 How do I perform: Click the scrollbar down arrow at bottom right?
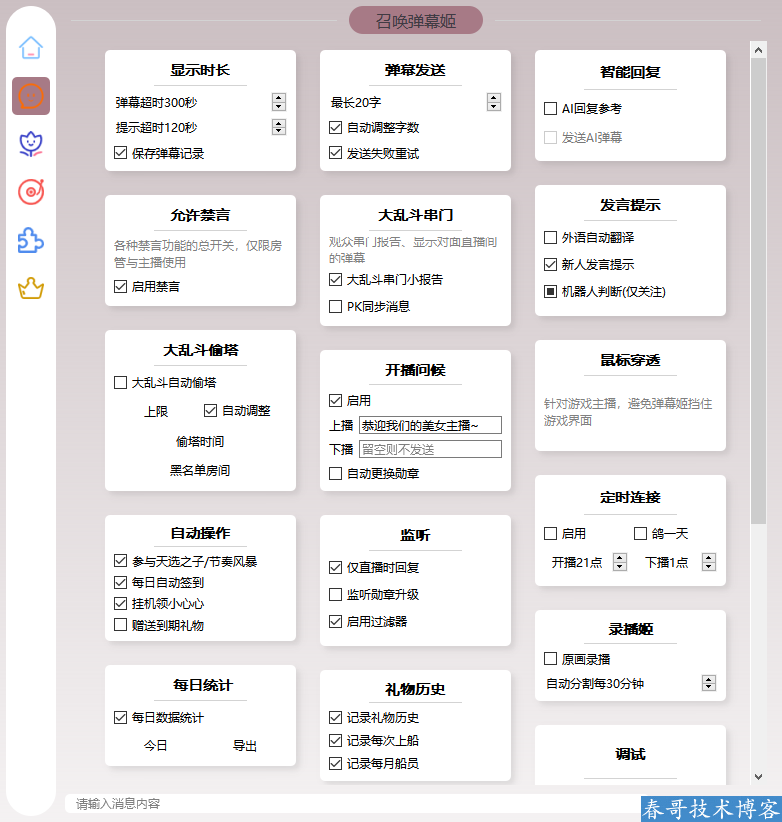[x=758, y=776]
